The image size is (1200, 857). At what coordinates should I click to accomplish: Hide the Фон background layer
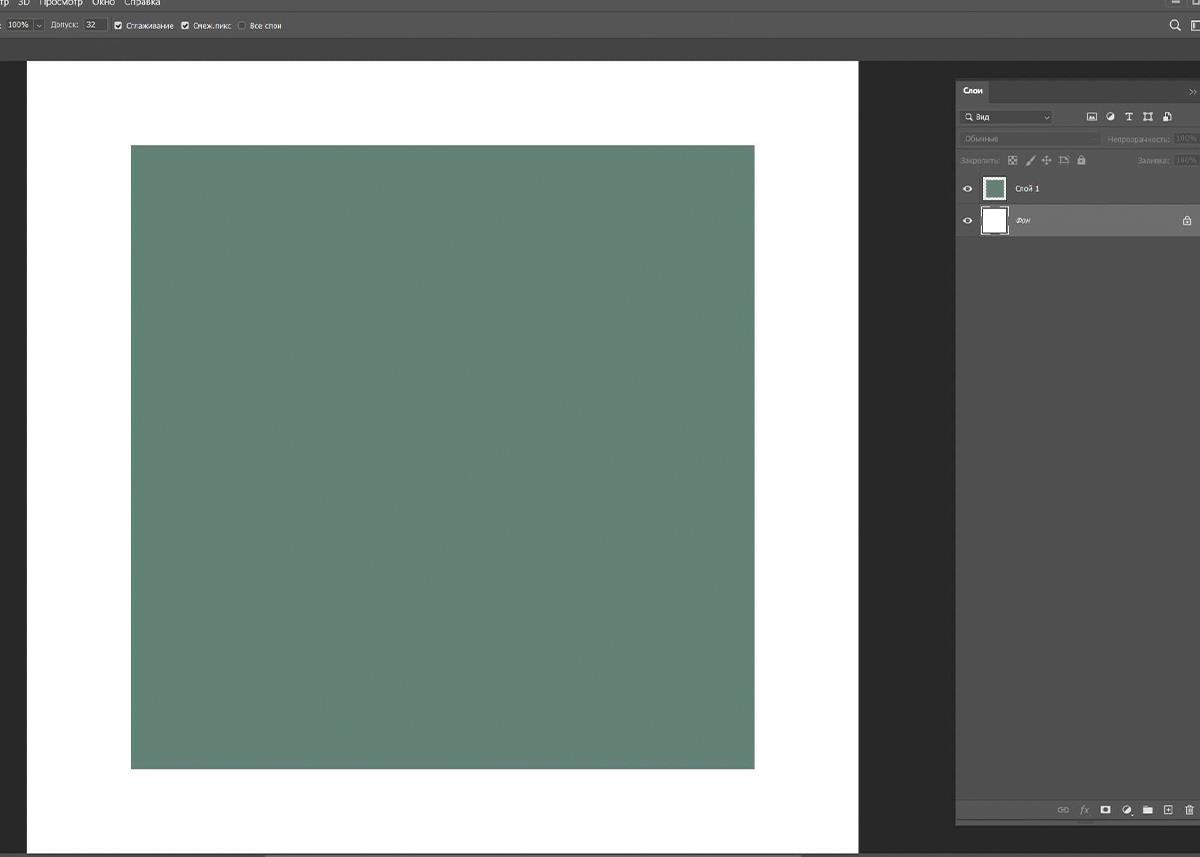tap(967, 221)
